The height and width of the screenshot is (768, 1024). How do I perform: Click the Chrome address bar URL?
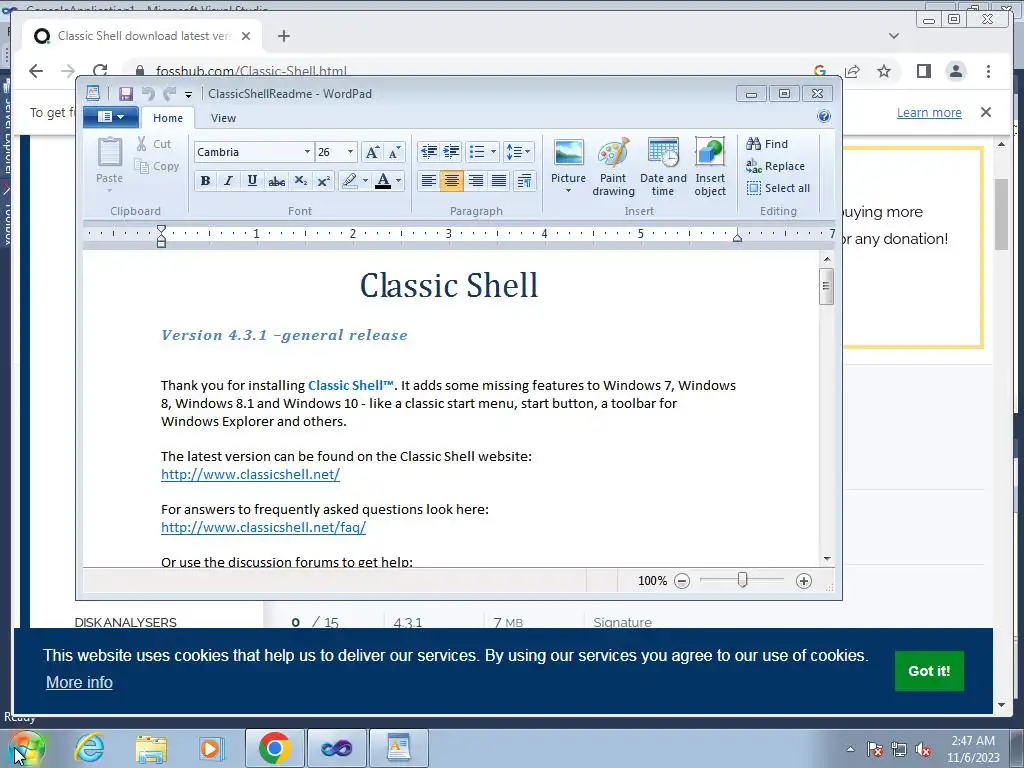(x=251, y=71)
